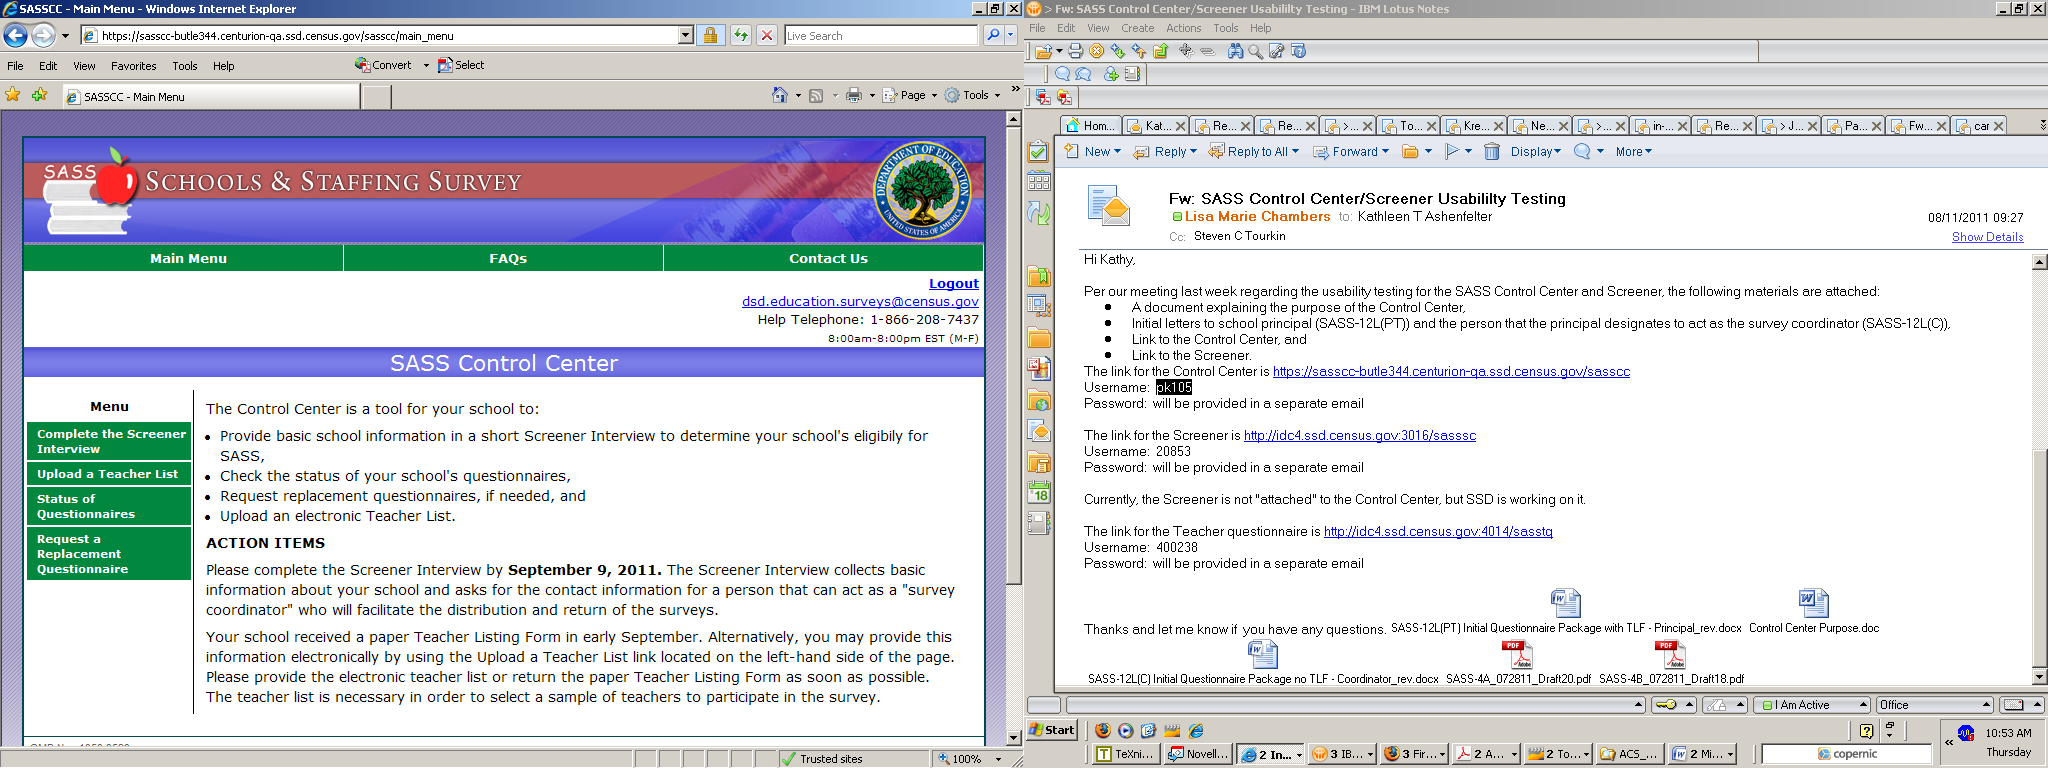
Task: Click in the Live Search input field
Action: [x=880, y=36]
